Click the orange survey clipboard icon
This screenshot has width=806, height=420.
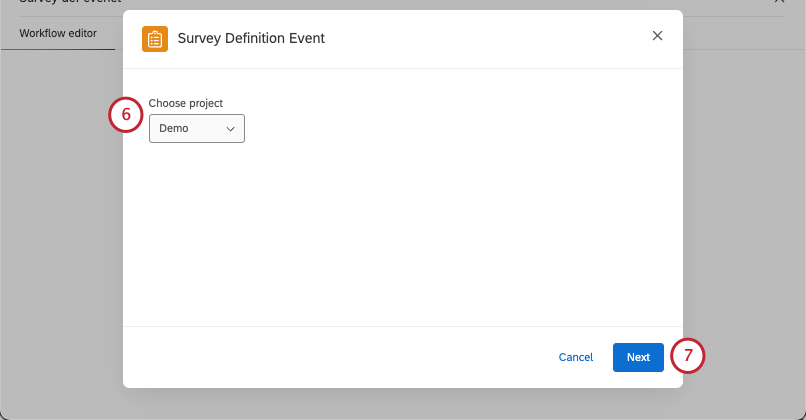pos(155,39)
